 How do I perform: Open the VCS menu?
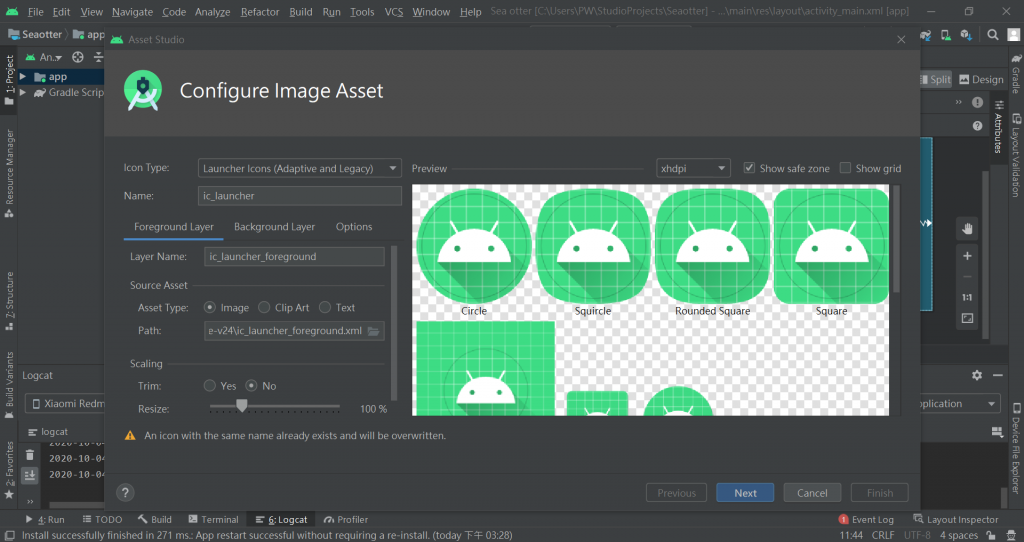[x=394, y=12]
